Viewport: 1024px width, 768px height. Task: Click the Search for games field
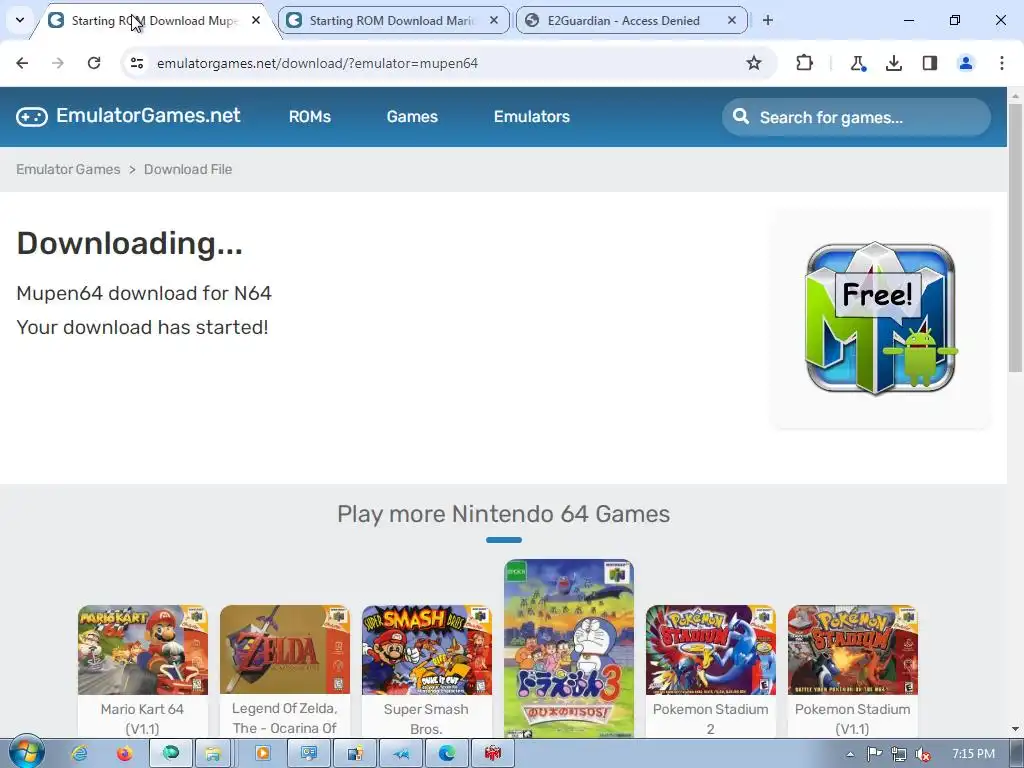click(856, 117)
